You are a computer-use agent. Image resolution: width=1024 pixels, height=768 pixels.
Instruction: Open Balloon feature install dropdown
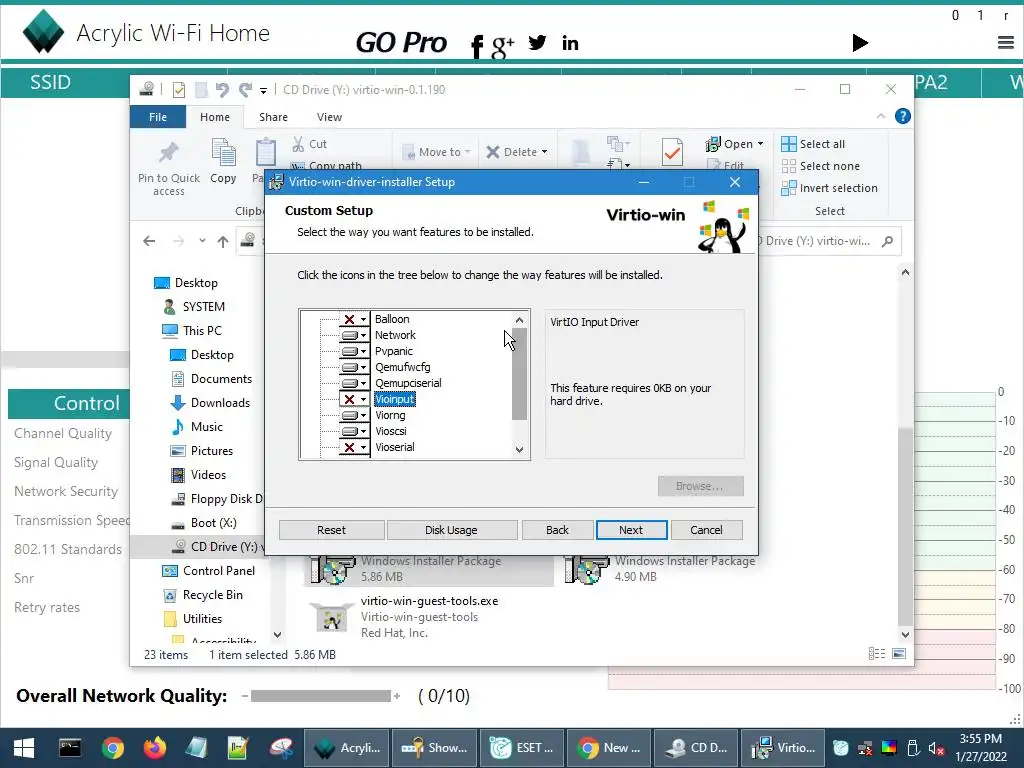[x=354, y=319]
